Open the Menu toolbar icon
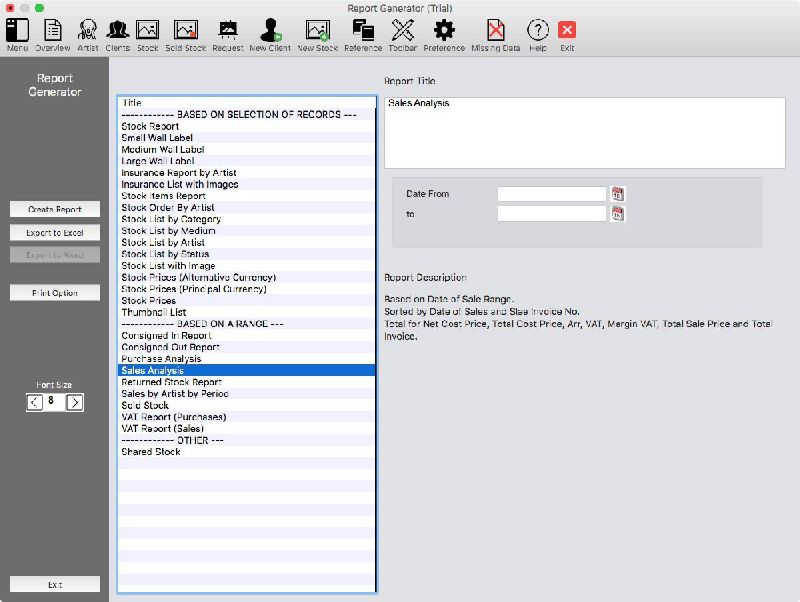 coord(17,35)
